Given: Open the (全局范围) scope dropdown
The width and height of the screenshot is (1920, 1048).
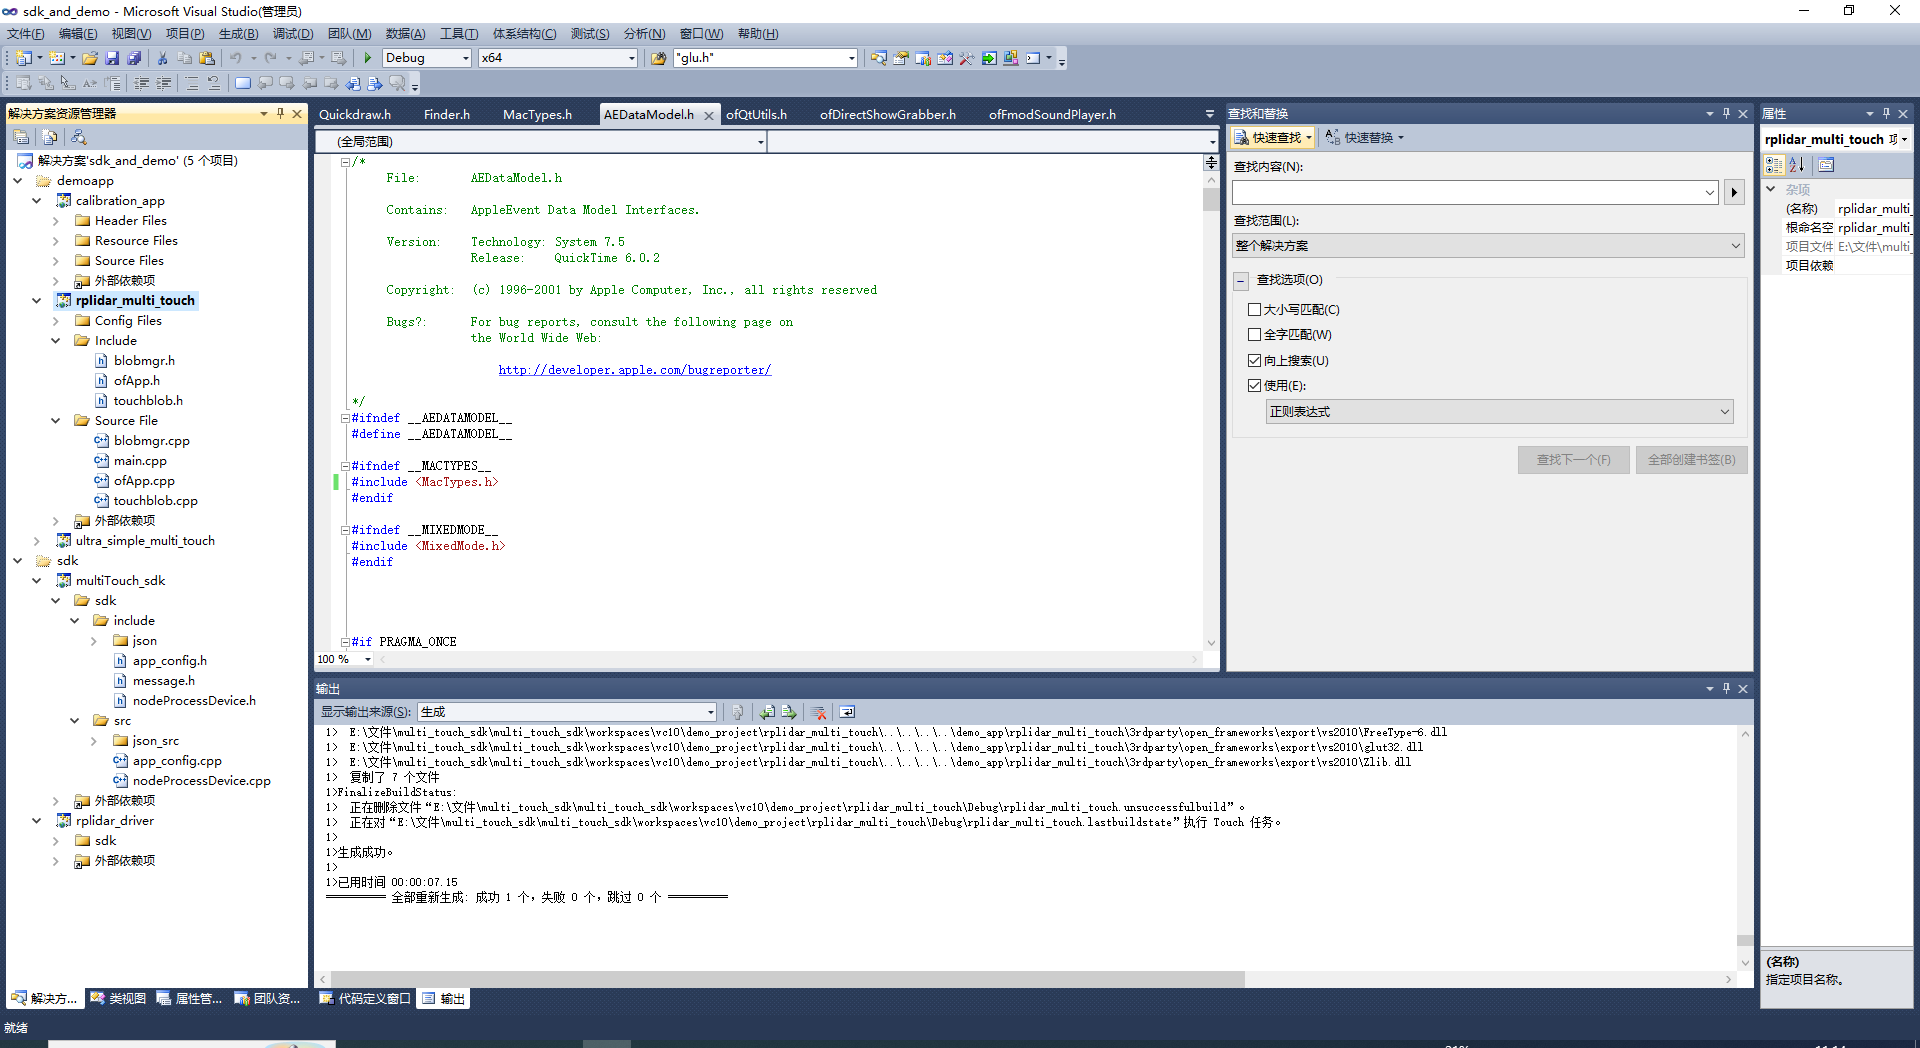Looking at the screenshot, I should (x=541, y=142).
